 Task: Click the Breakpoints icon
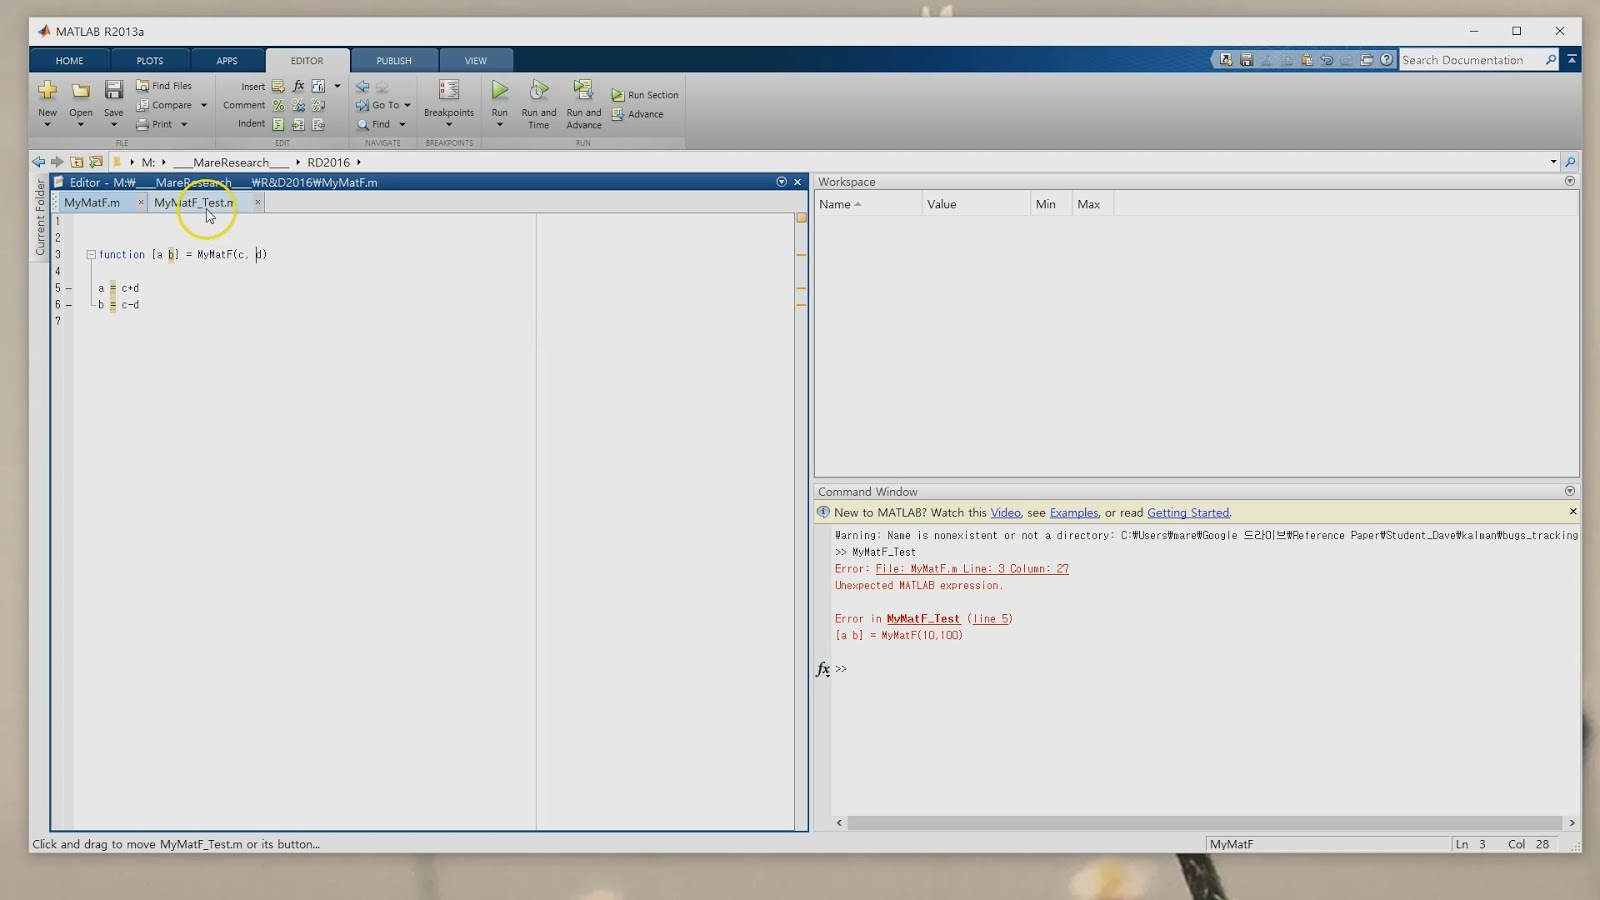point(449,90)
